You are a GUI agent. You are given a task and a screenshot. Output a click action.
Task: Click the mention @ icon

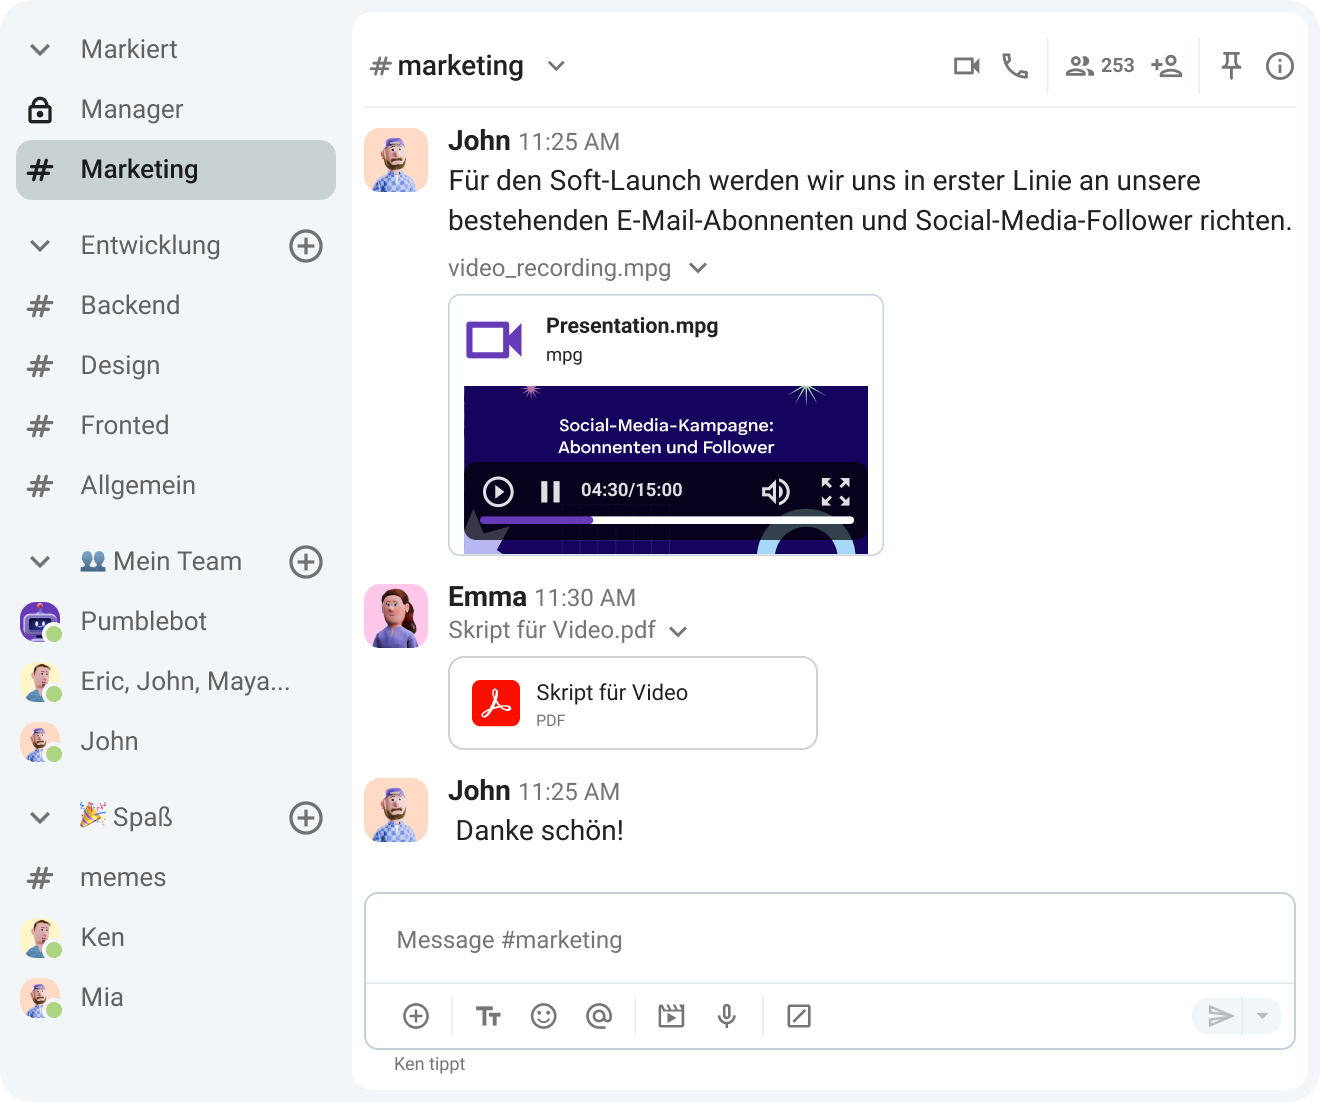598,1016
